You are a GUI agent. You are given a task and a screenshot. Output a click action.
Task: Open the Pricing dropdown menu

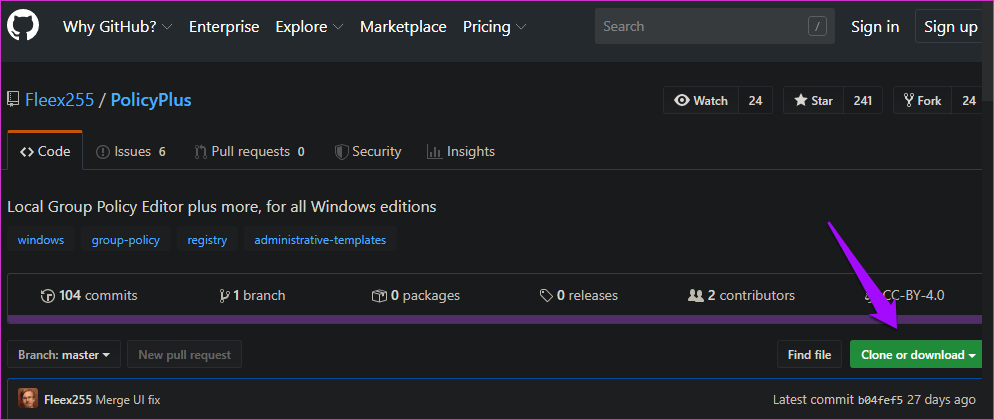[494, 27]
